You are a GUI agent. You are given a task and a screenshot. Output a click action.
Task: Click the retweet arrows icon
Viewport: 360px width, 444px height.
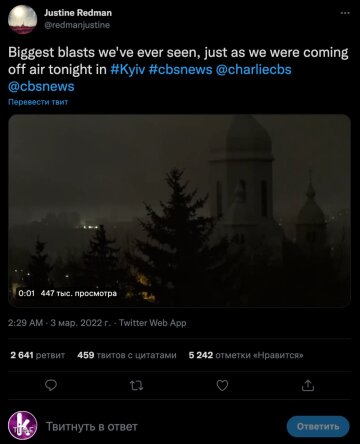coord(136,386)
